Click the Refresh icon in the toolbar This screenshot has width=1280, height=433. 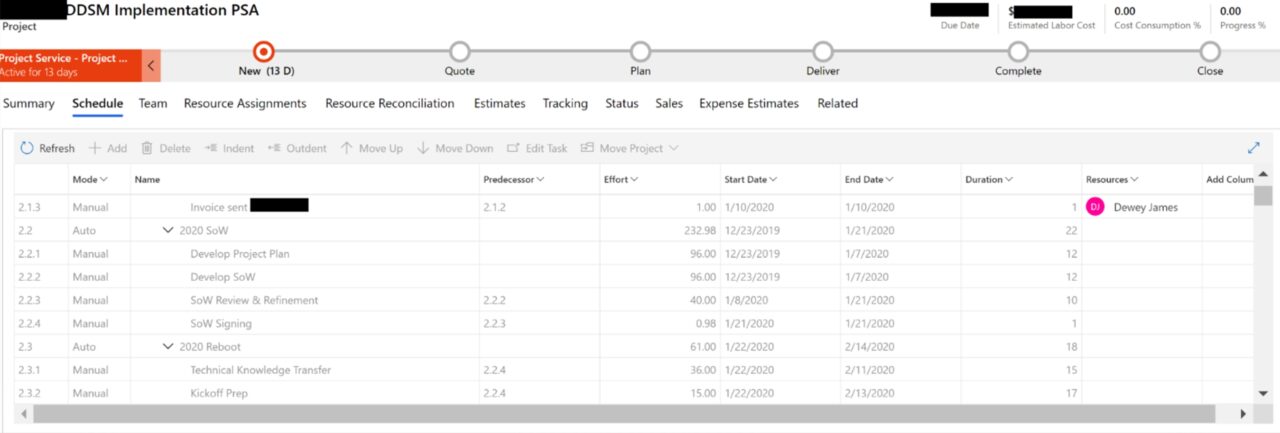27,148
